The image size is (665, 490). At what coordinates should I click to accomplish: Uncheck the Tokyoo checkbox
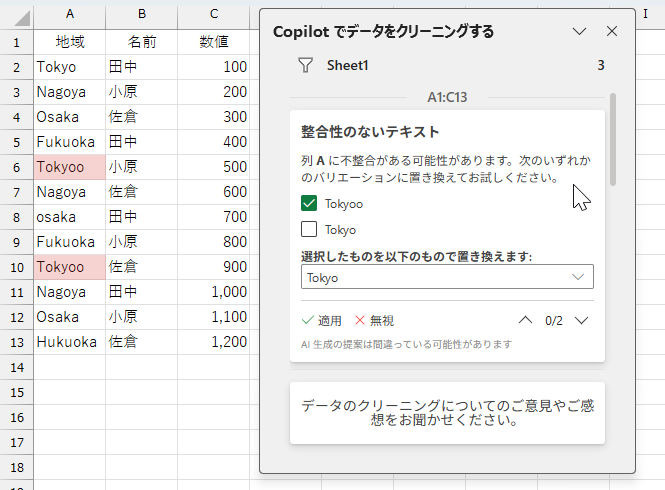point(309,203)
